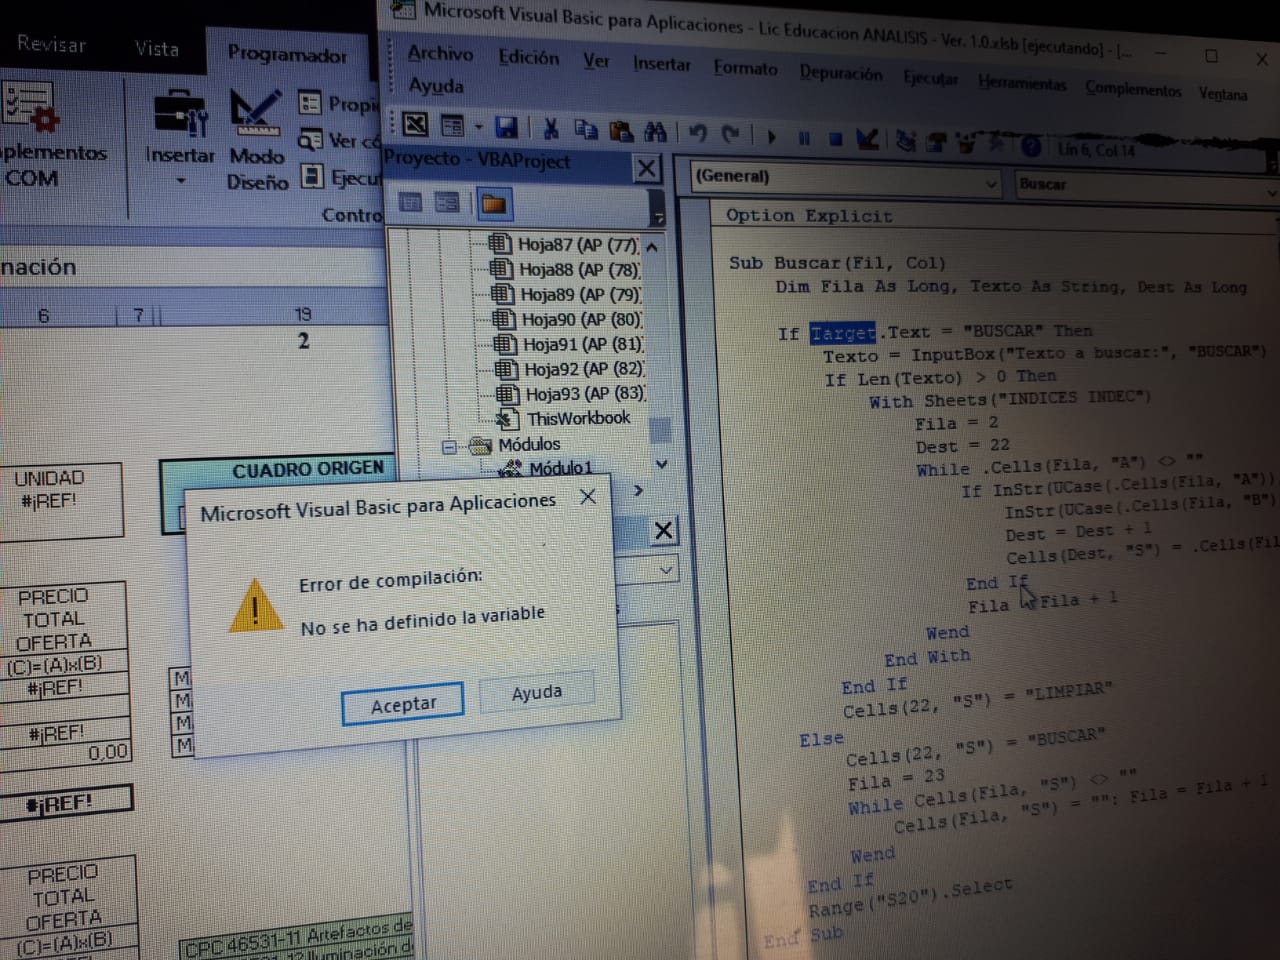Open the Depuración menu
This screenshot has width=1280, height=960.
[x=841, y=73]
